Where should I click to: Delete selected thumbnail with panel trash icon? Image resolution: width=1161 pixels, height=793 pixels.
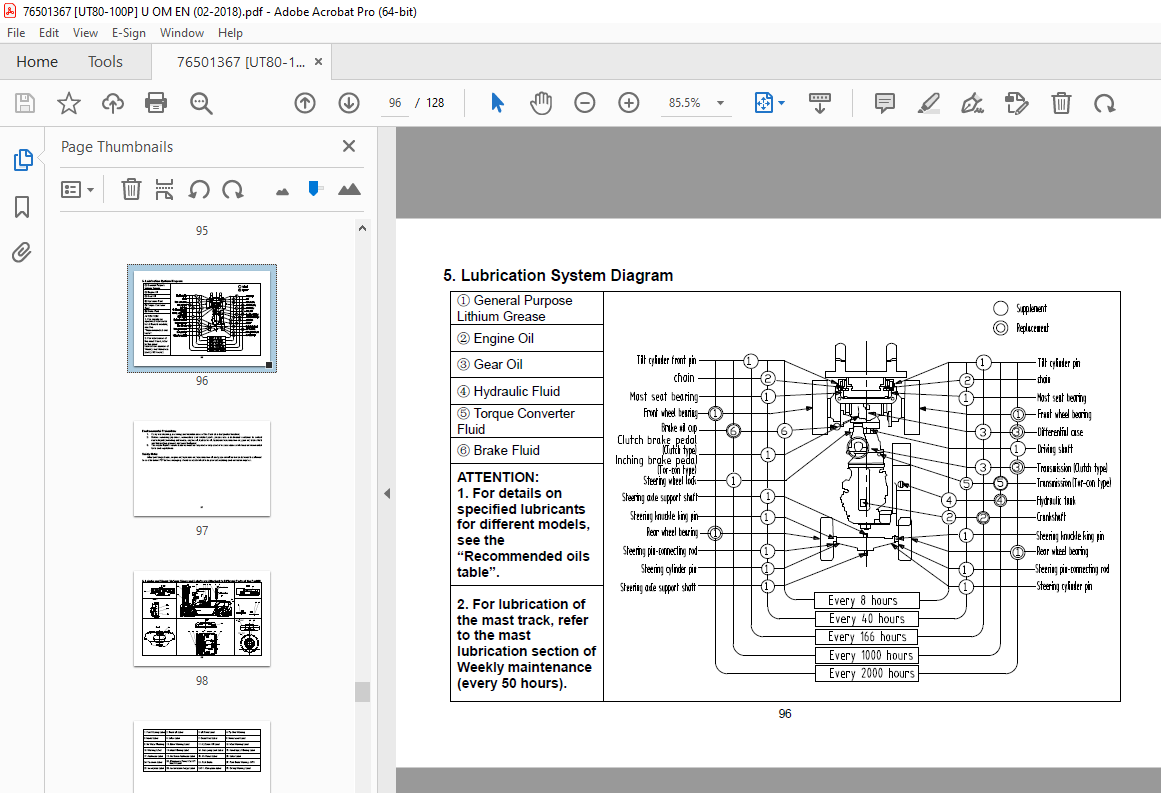(131, 190)
